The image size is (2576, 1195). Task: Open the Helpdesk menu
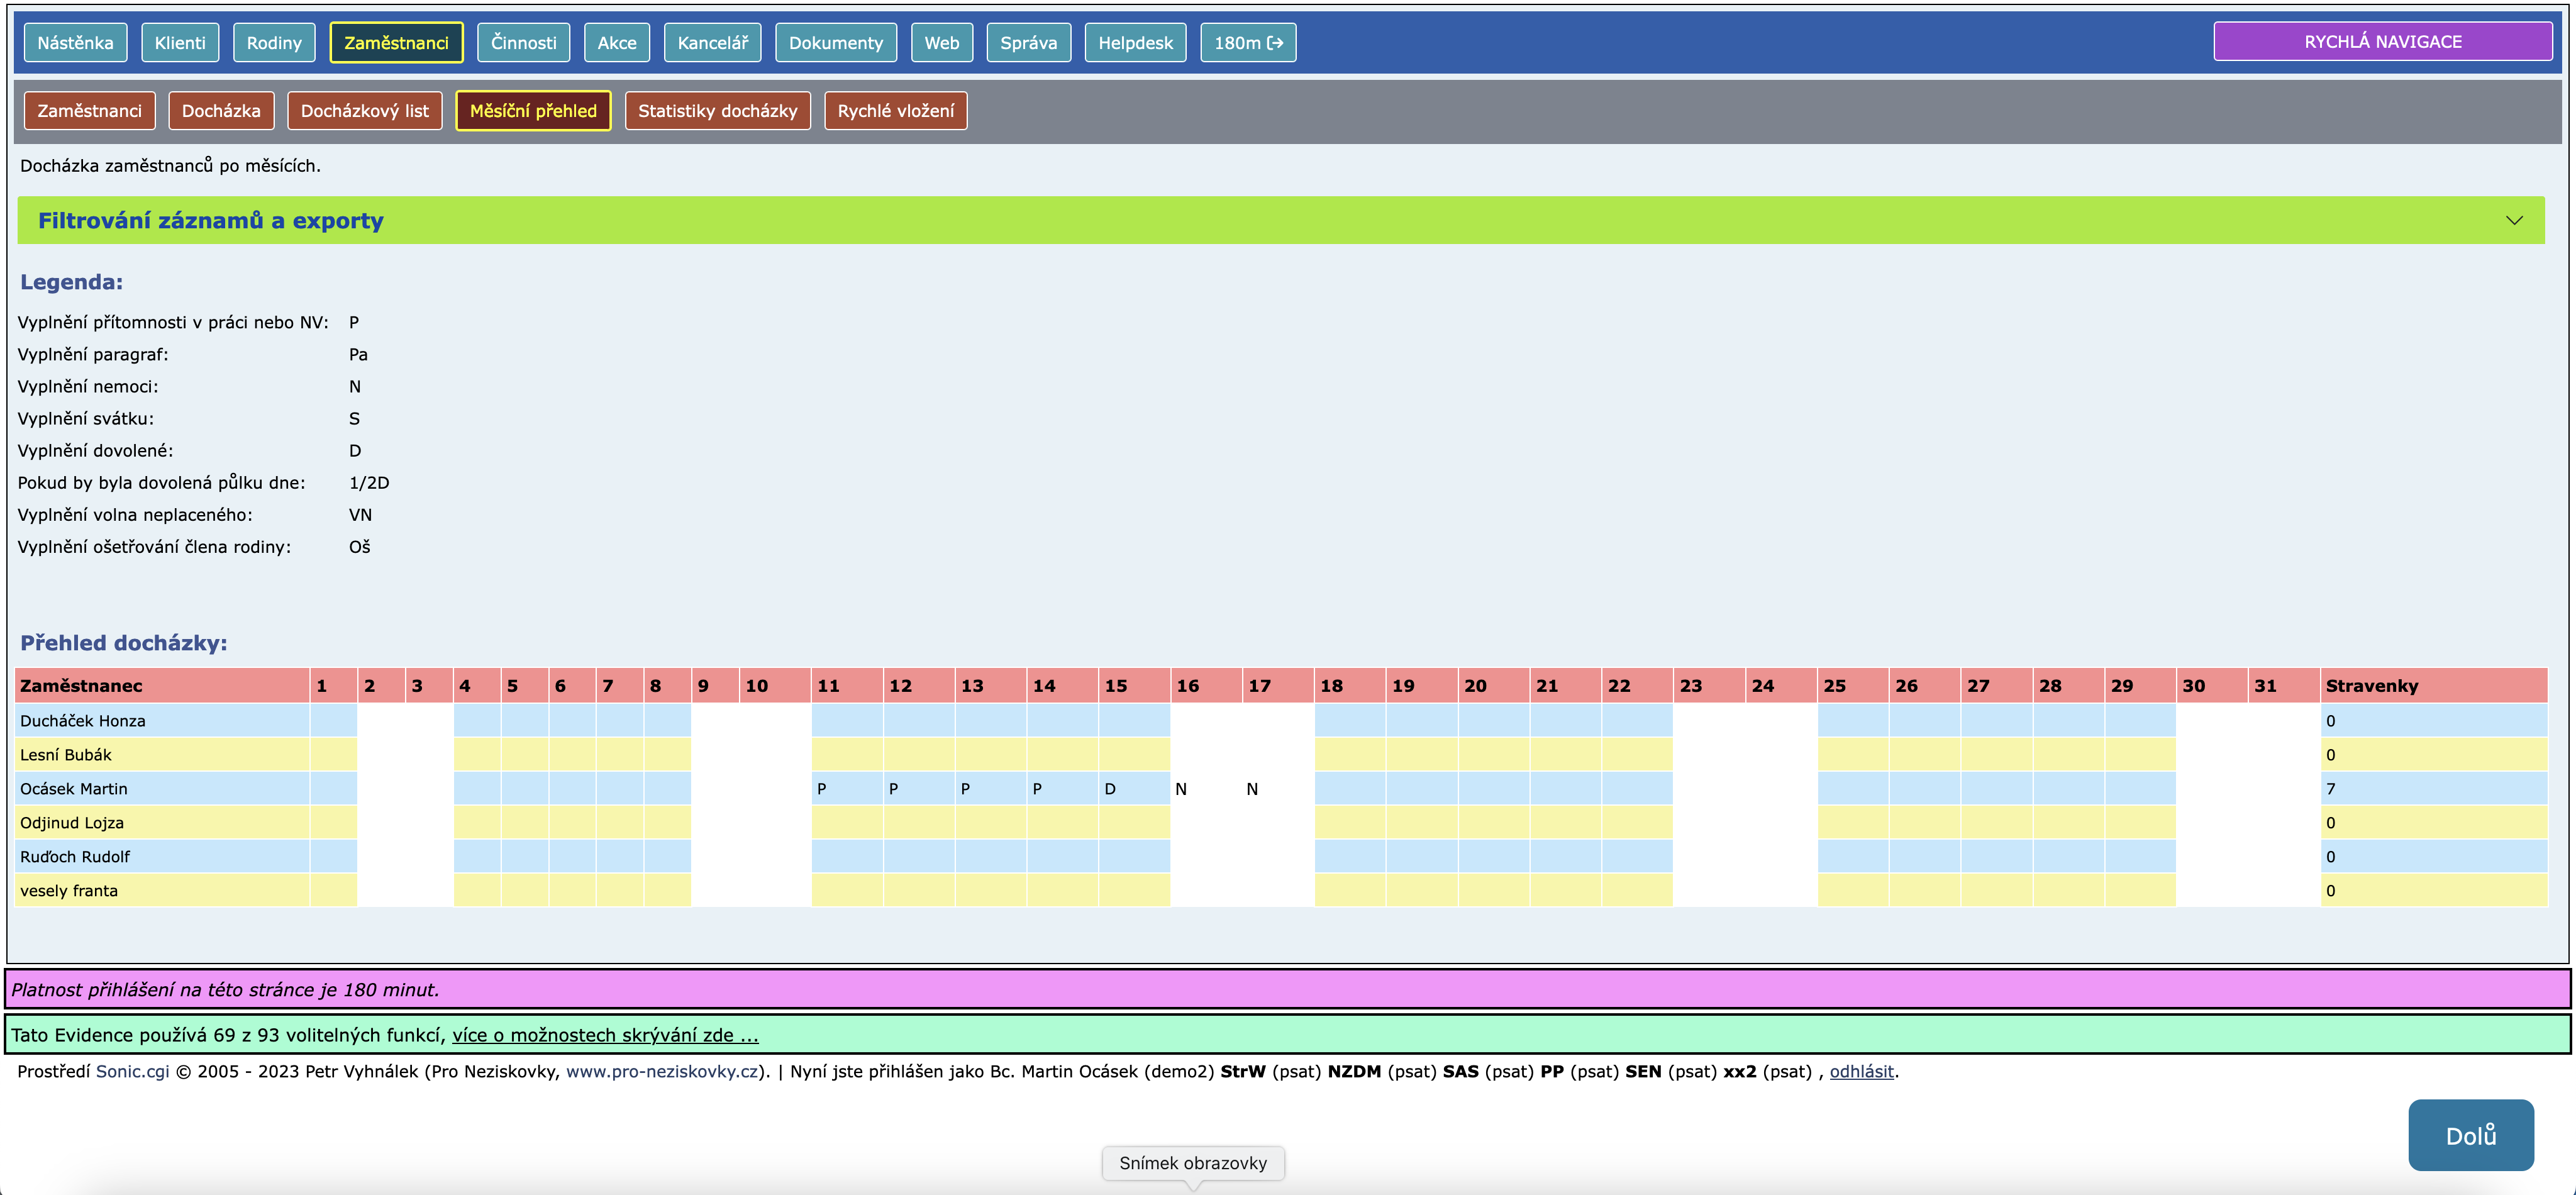point(1135,43)
